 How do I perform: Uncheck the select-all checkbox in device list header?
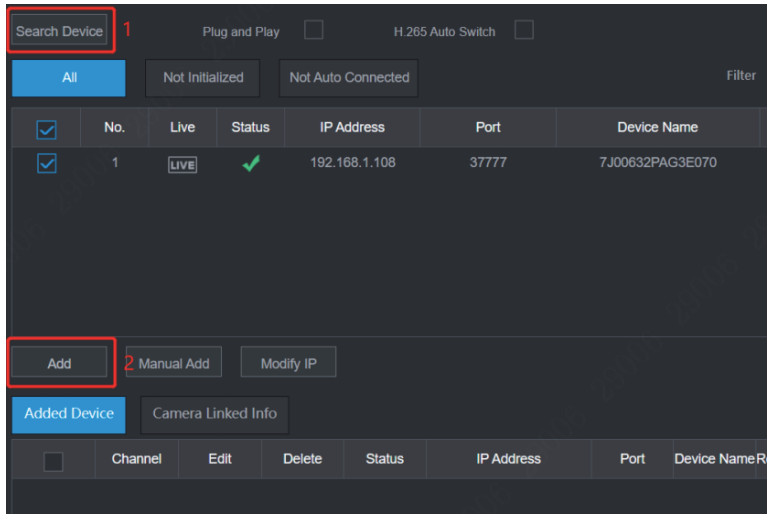coord(46,129)
